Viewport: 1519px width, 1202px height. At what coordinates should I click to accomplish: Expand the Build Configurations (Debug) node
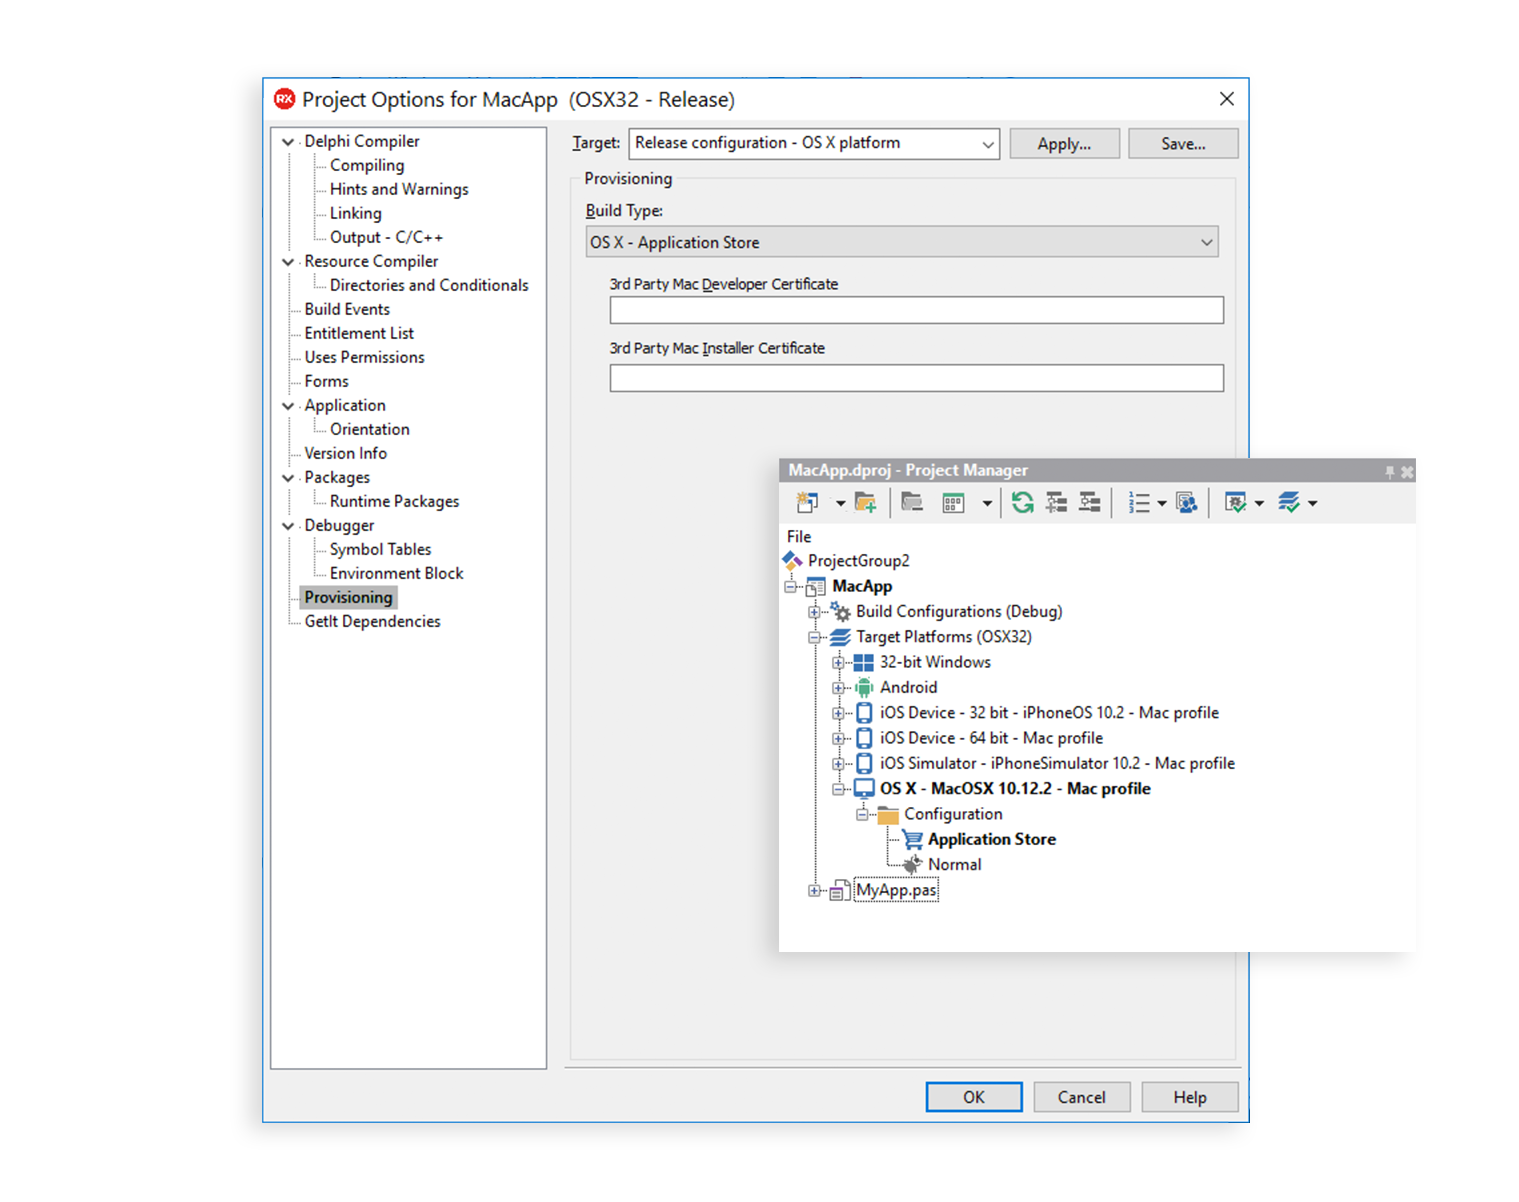click(x=815, y=612)
